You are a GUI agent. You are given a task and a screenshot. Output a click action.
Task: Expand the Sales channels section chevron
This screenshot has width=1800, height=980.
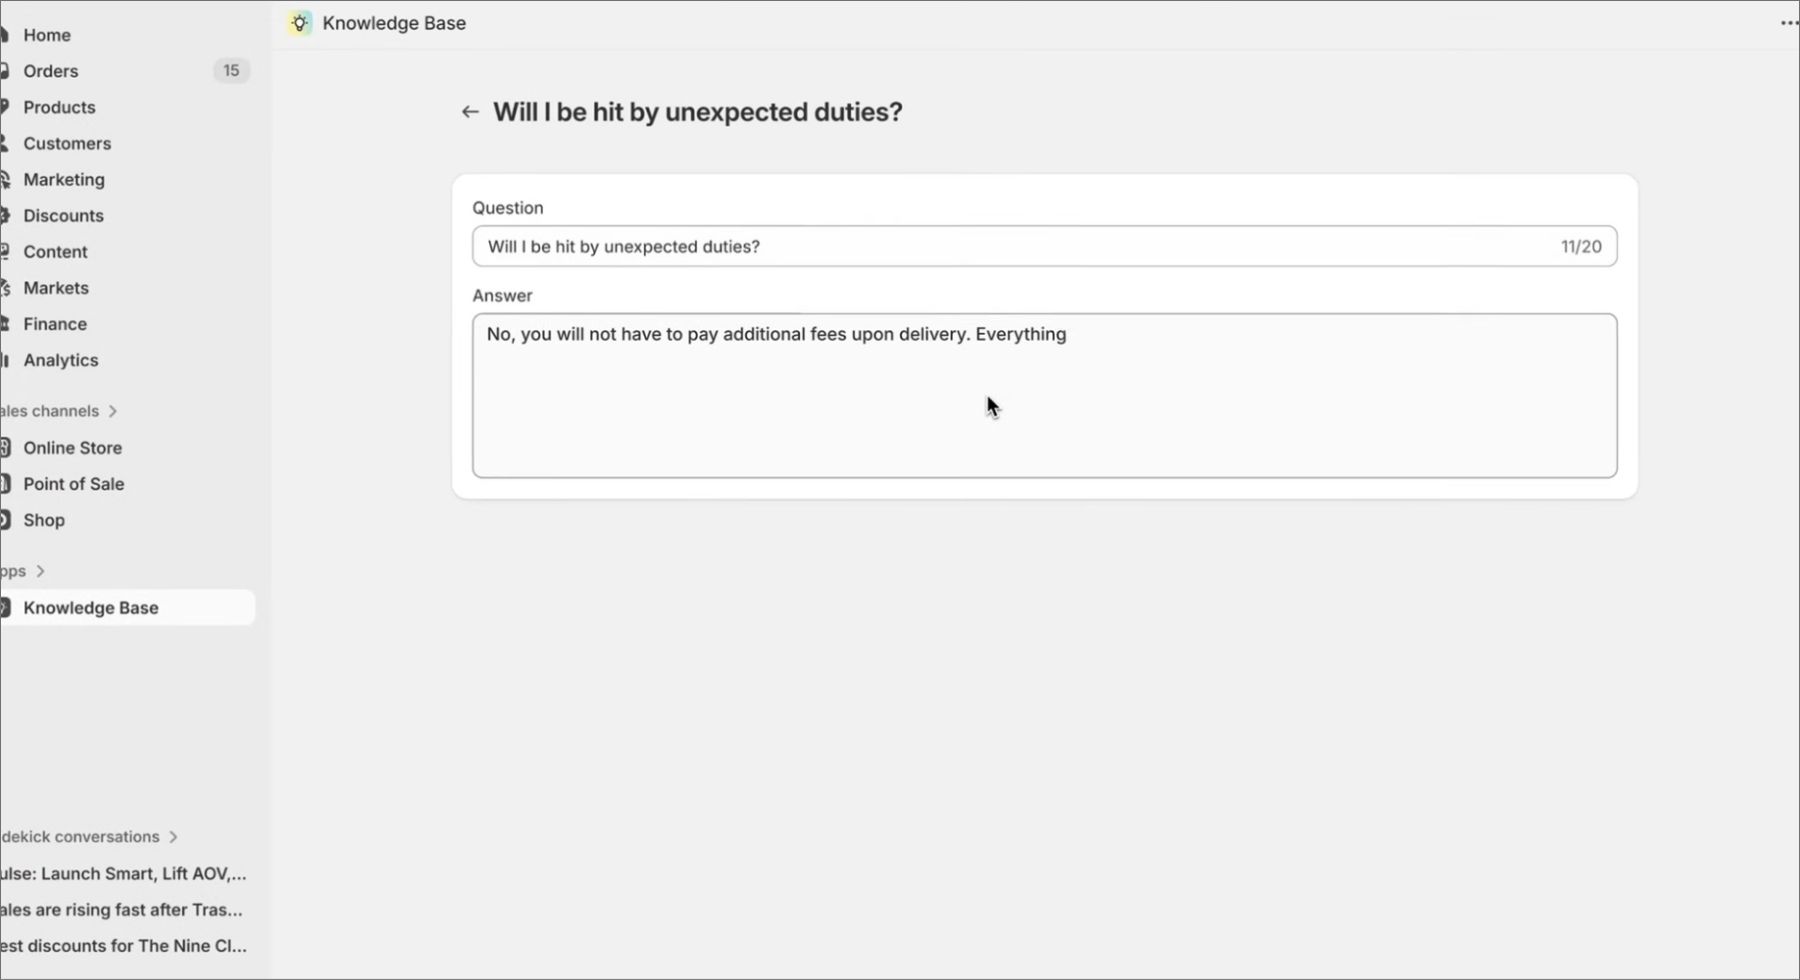(x=113, y=411)
